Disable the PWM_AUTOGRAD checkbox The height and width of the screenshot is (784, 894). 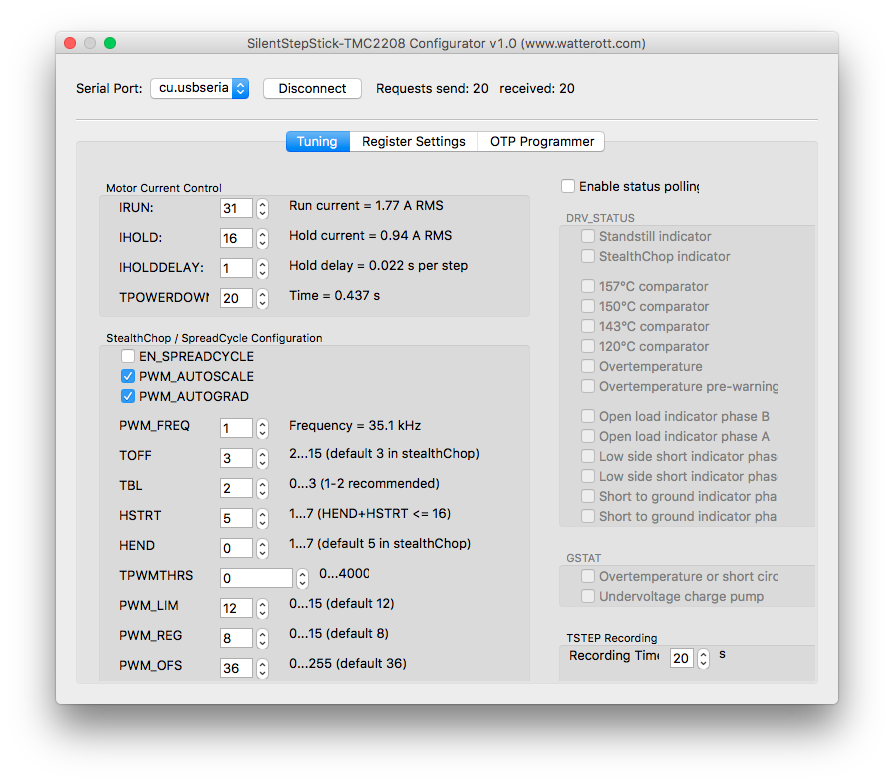point(128,396)
